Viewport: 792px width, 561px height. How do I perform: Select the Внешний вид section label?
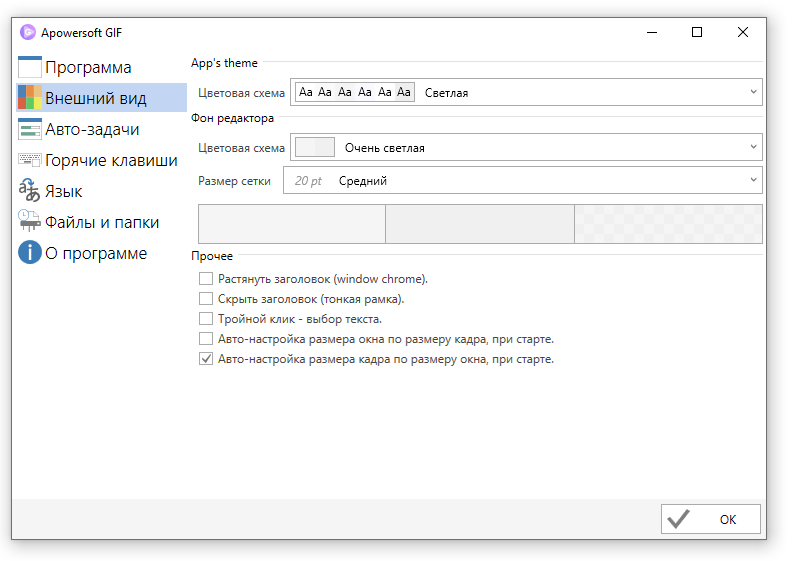pyautogui.click(x=96, y=98)
